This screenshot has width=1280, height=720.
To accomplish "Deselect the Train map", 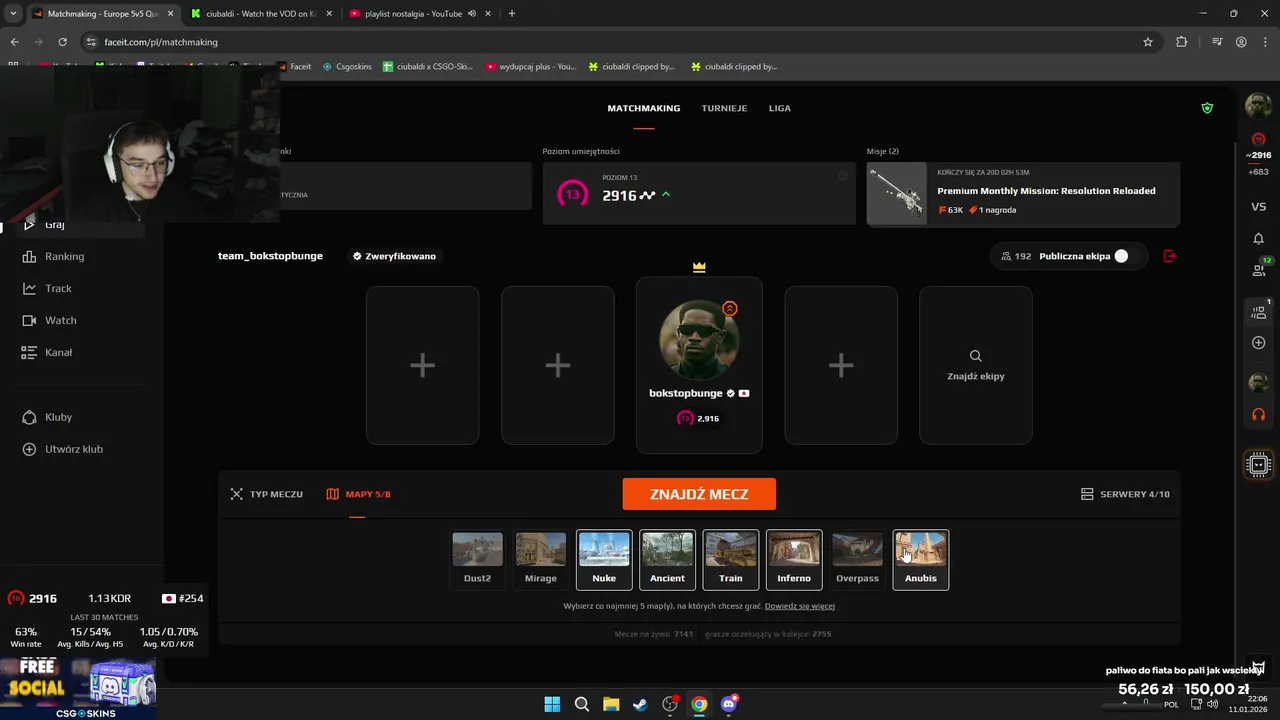I will 731,559.
